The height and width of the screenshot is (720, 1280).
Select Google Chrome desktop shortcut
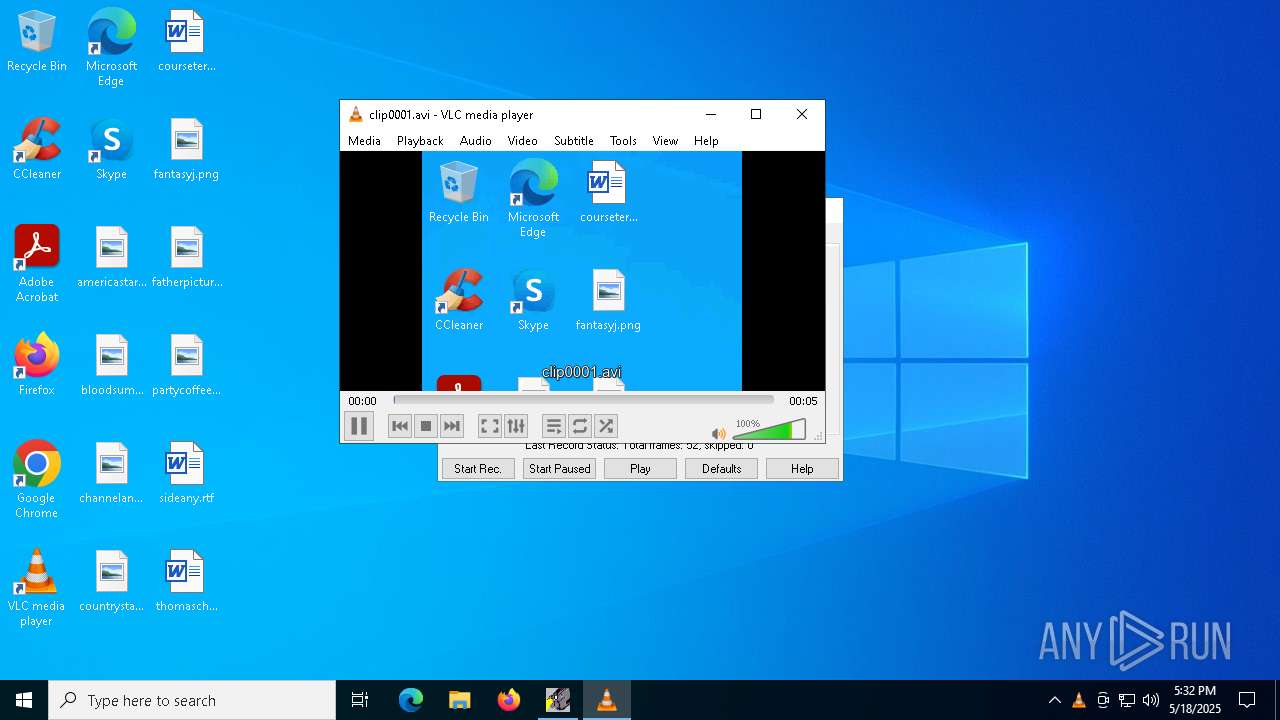point(37,480)
